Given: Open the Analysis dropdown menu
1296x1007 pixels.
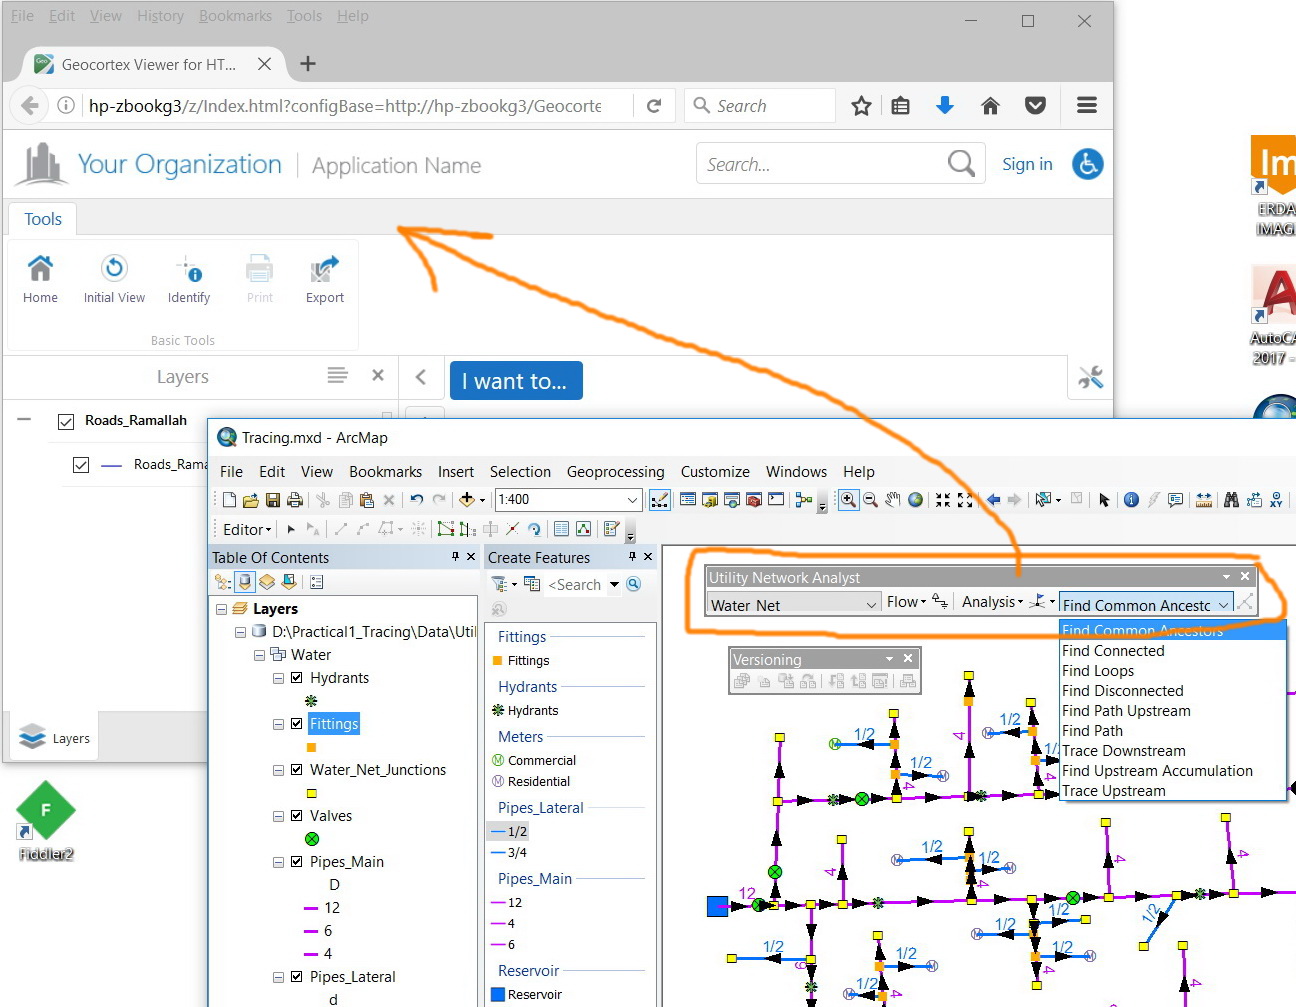Looking at the screenshot, I should point(992,602).
